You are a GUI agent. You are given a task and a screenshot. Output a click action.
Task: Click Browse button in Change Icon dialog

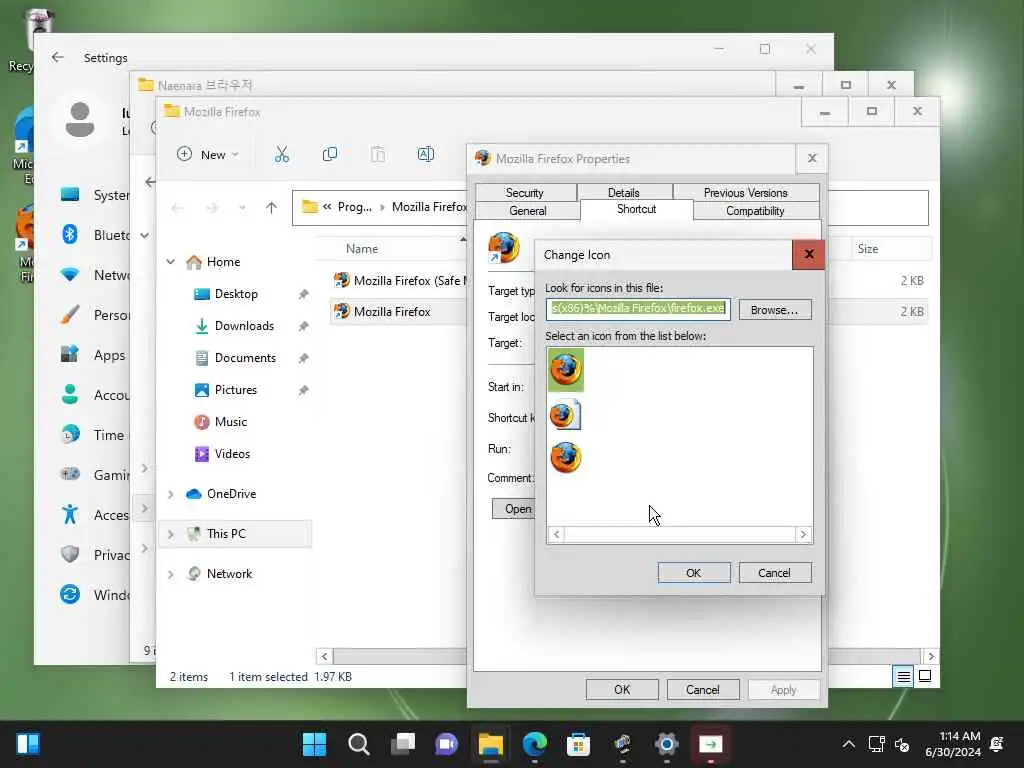coord(775,310)
